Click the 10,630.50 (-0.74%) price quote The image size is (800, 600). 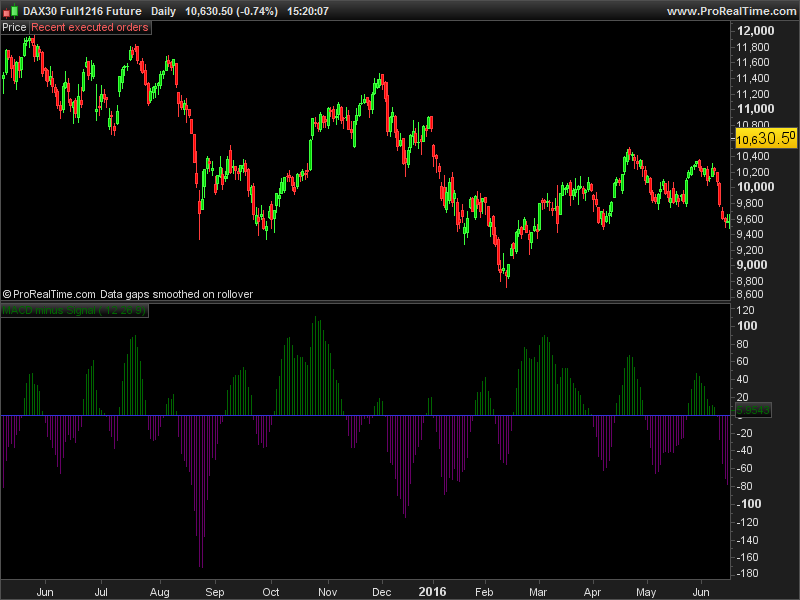231,11
